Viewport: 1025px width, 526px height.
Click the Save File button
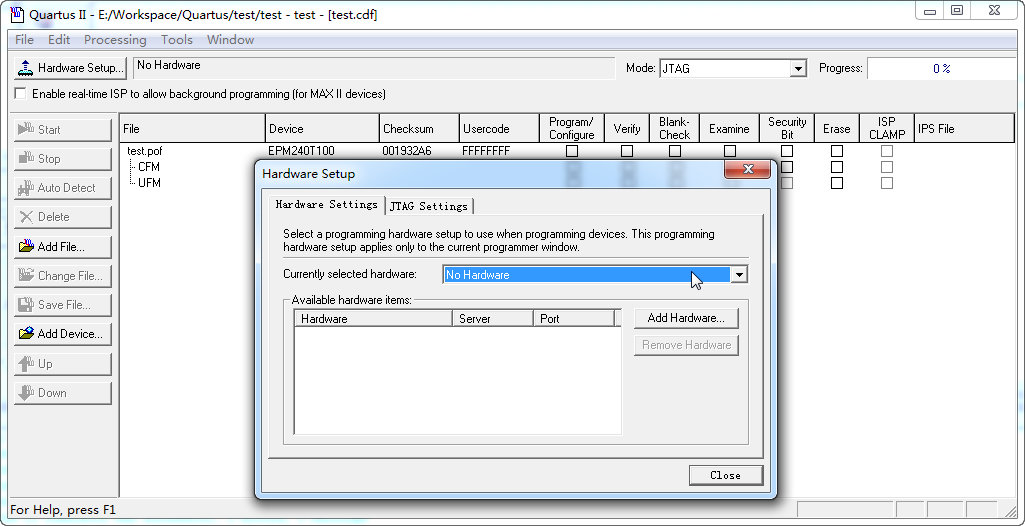click(x=62, y=305)
